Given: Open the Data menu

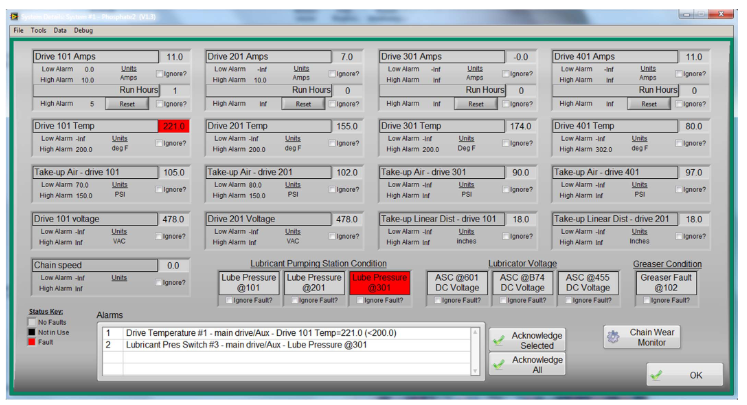Looking at the screenshot, I should coord(60,30).
